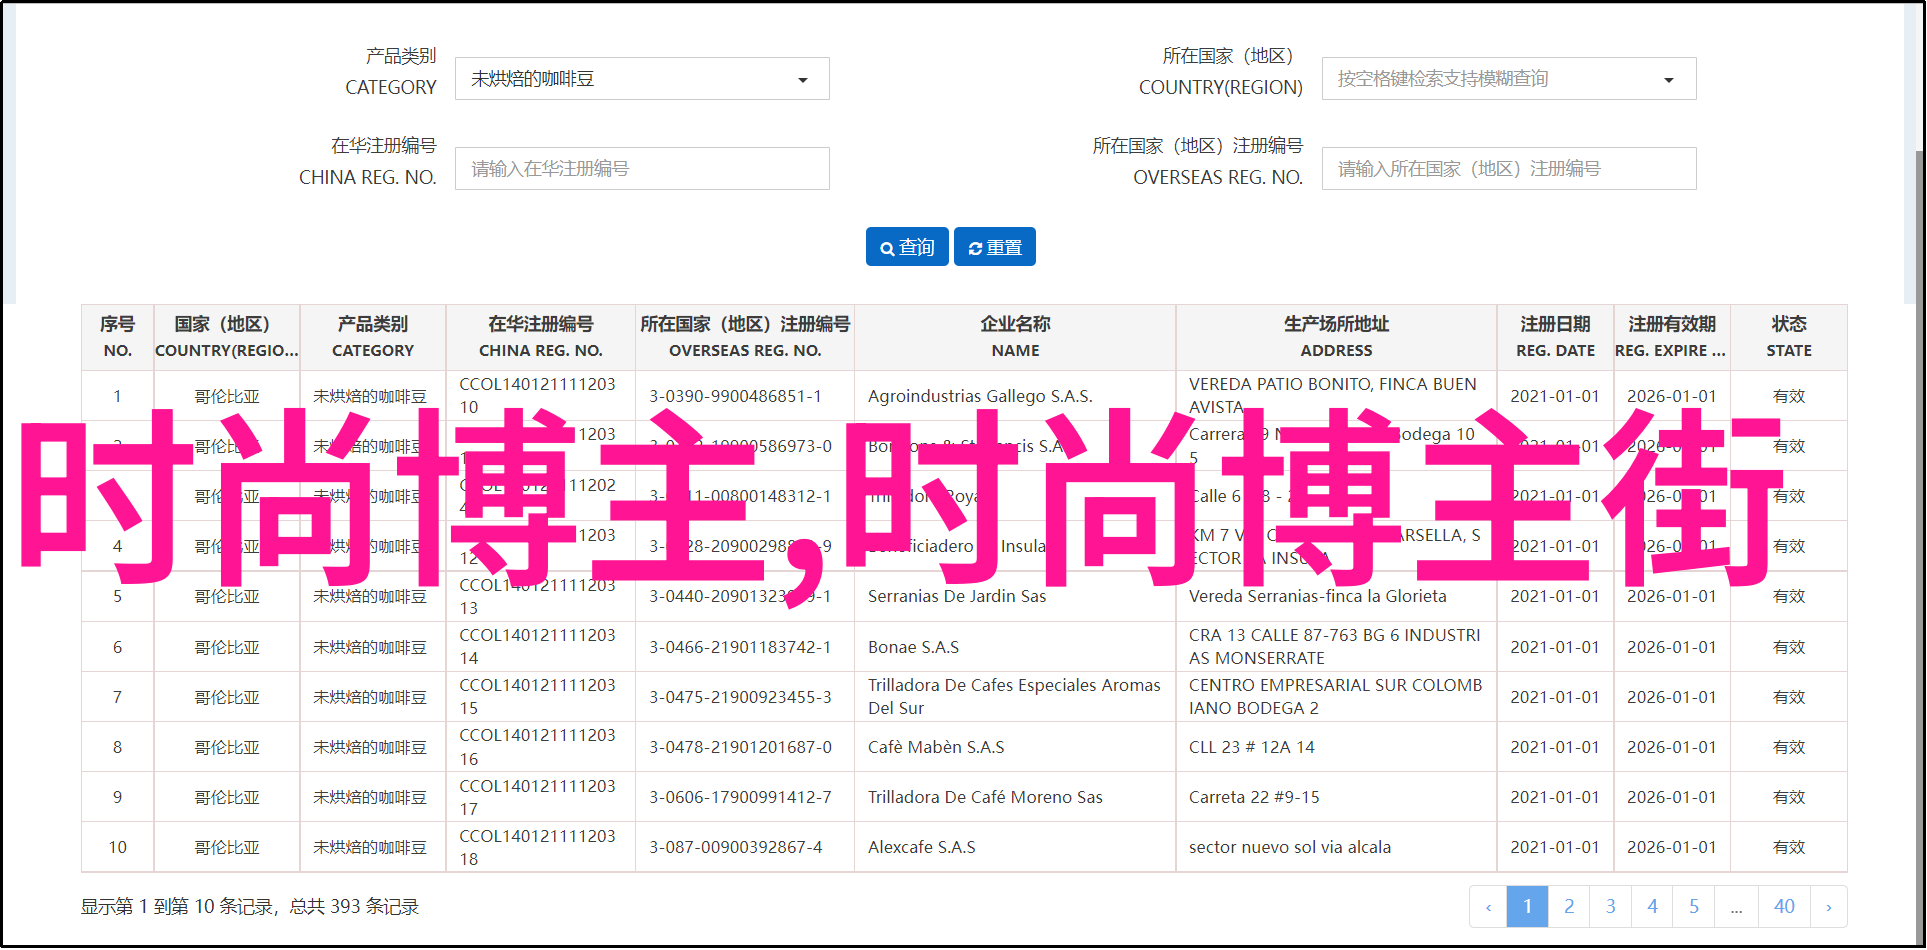
Task: Click the 产品类别 CATEGORY column header
Action: pyautogui.click(x=373, y=337)
